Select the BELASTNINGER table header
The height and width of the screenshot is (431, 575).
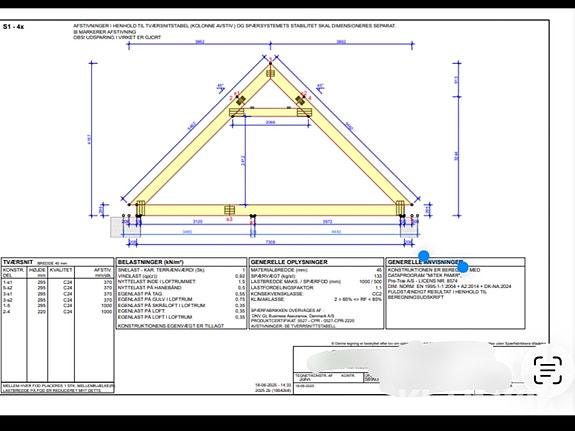[150, 262]
